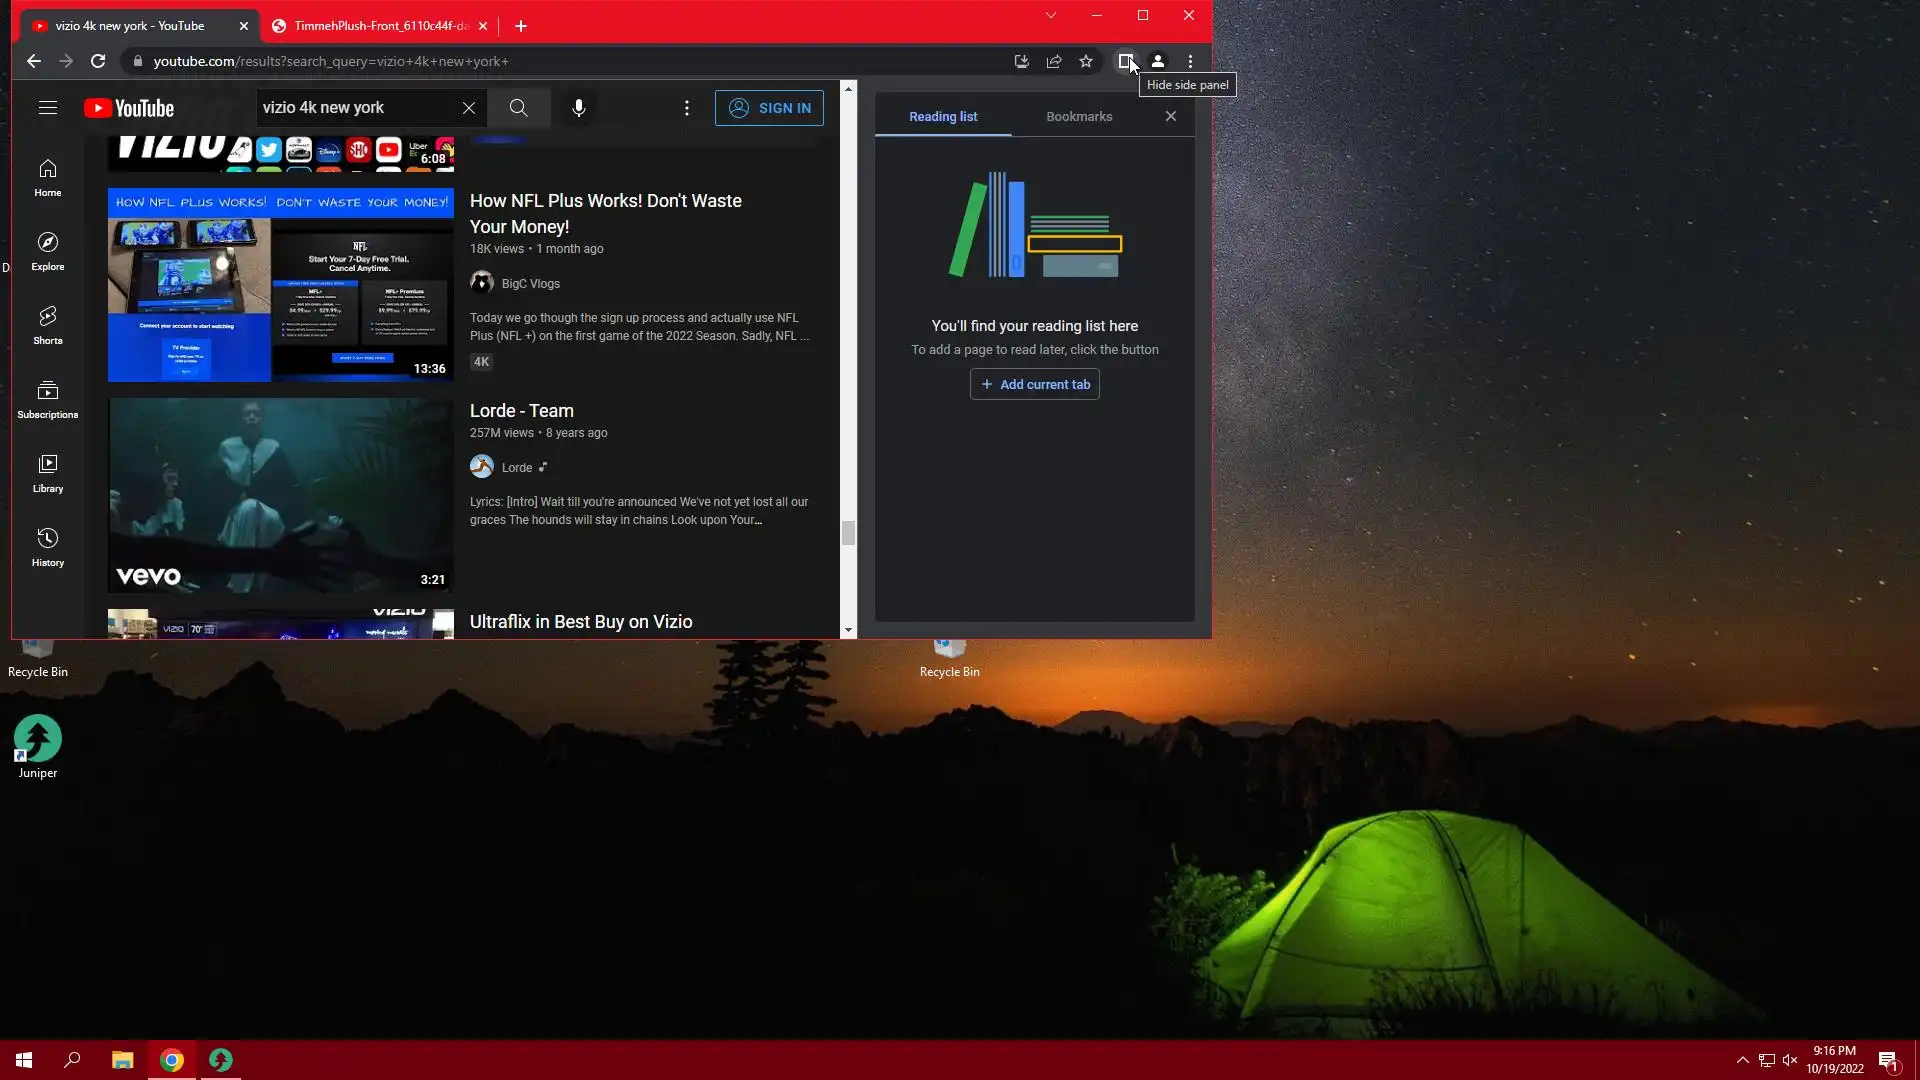Viewport: 1920px width, 1080px height.
Task: Hide the Chrome side panel
Action: (1125, 61)
